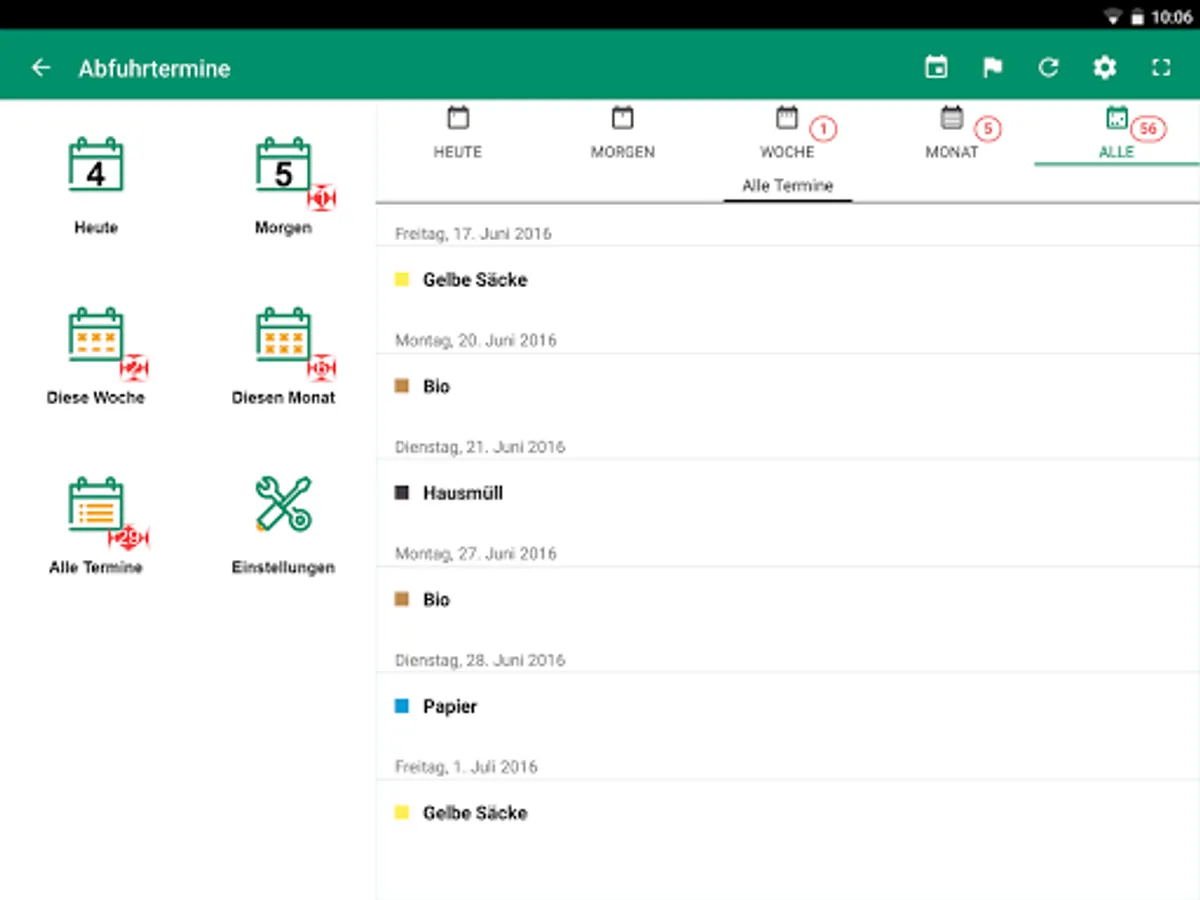Open settings via the gear icon

[1104, 68]
